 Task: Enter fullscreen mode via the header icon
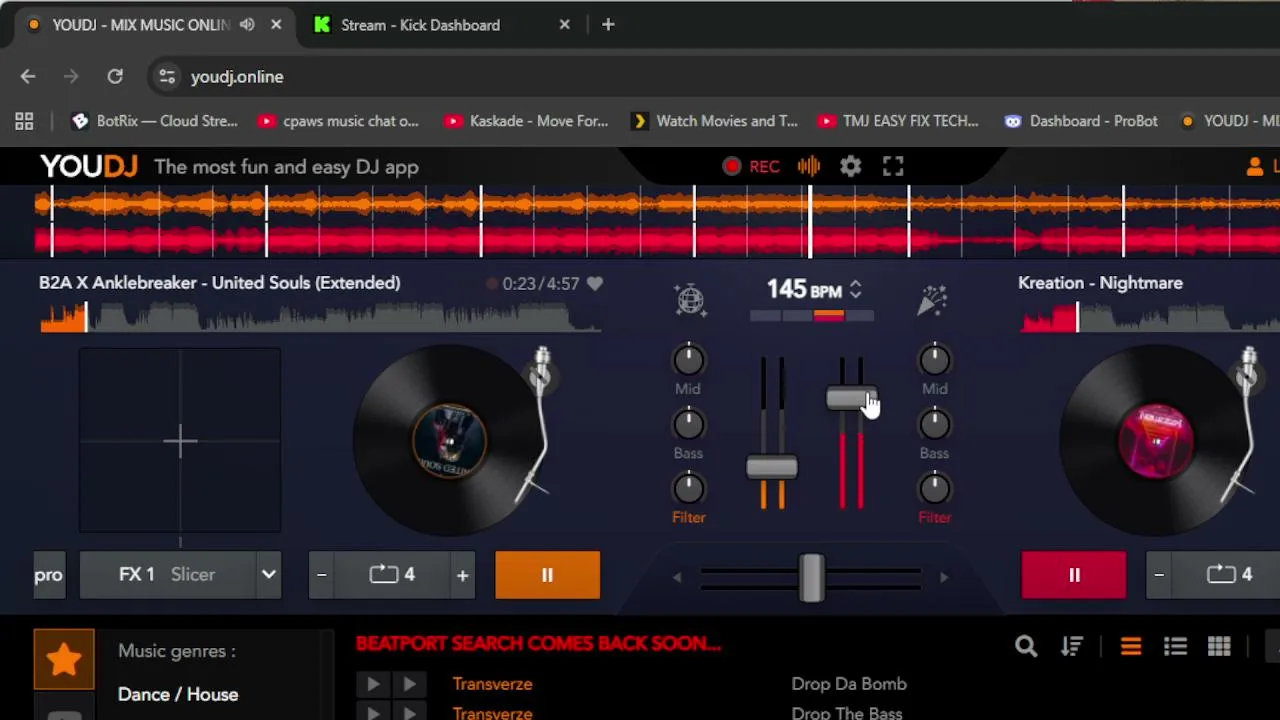[893, 167]
